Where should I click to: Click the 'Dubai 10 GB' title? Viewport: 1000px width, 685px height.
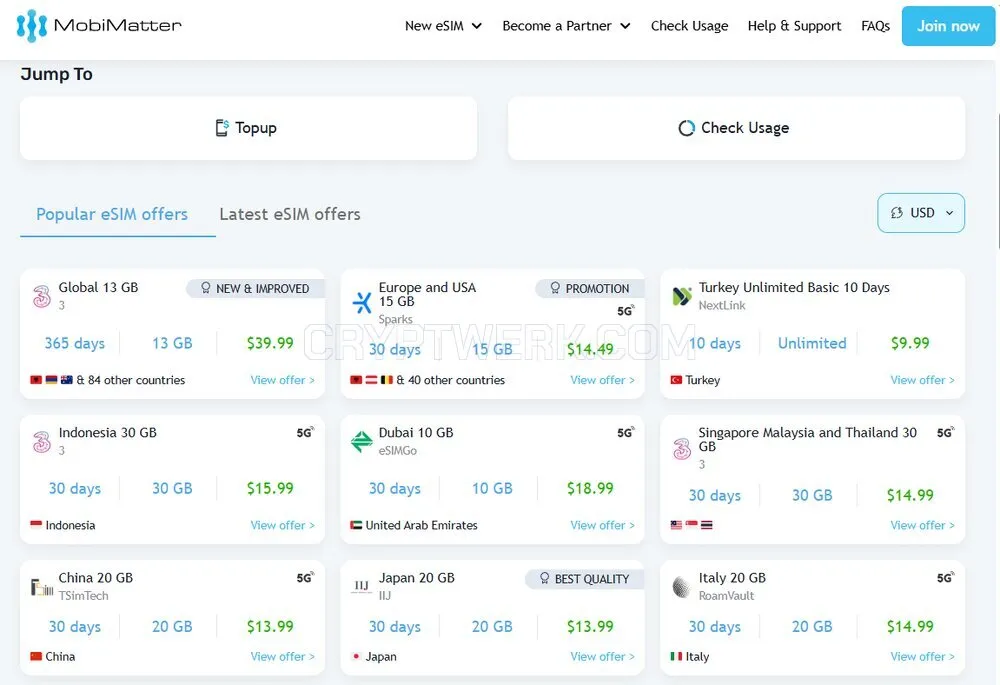click(x=416, y=432)
